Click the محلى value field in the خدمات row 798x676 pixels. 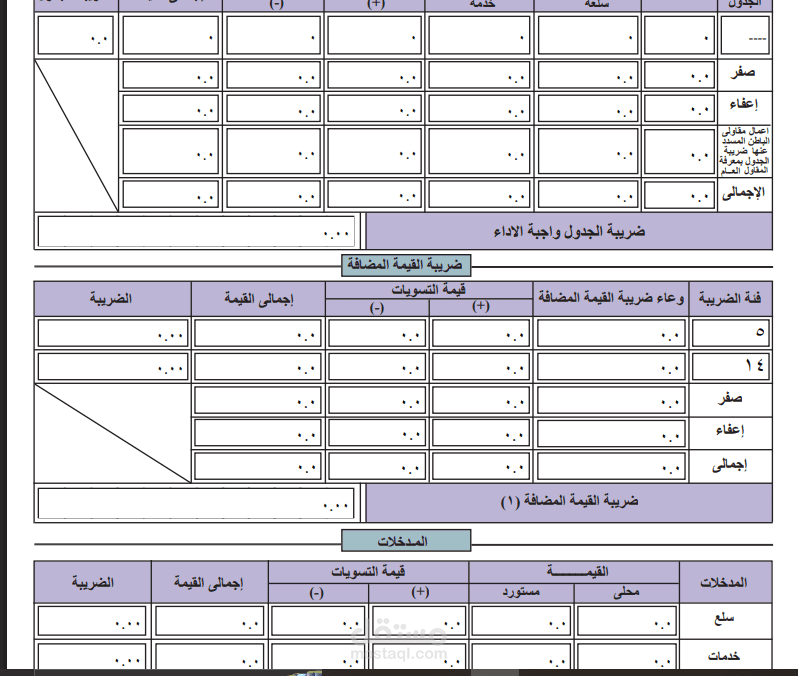[627, 657]
